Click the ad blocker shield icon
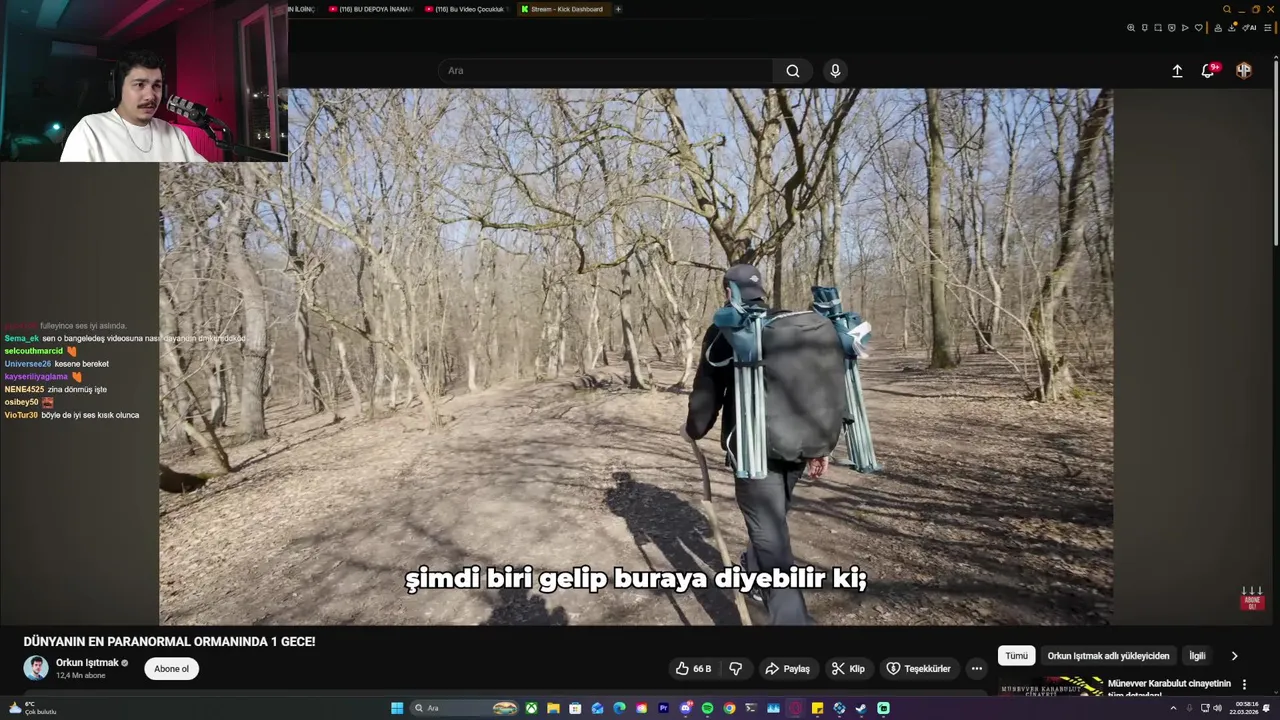This screenshot has height=720, width=1280. [1172, 27]
